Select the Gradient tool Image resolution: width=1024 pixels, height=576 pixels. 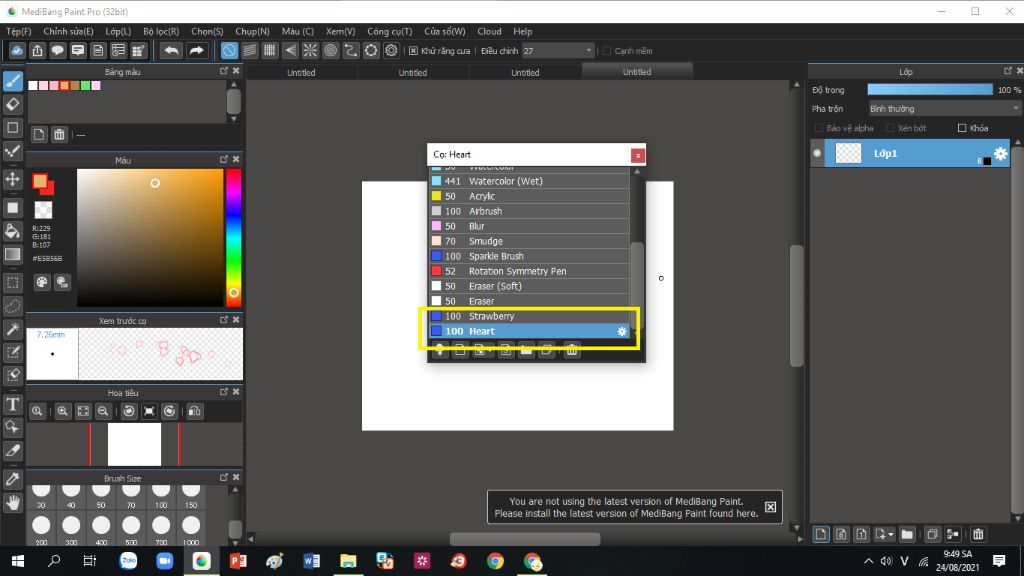click(x=13, y=255)
